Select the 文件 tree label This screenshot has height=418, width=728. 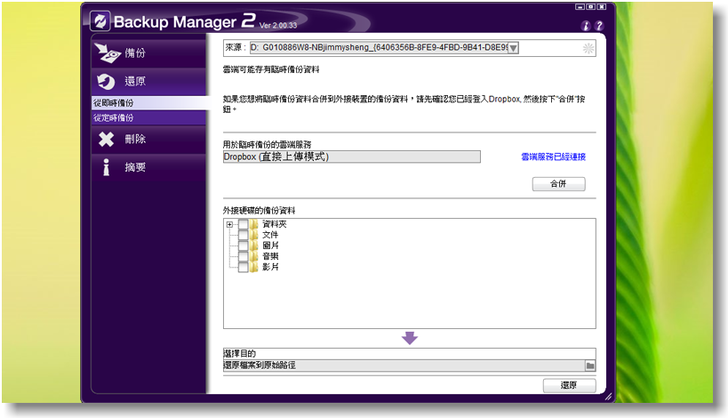tap(270, 235)
